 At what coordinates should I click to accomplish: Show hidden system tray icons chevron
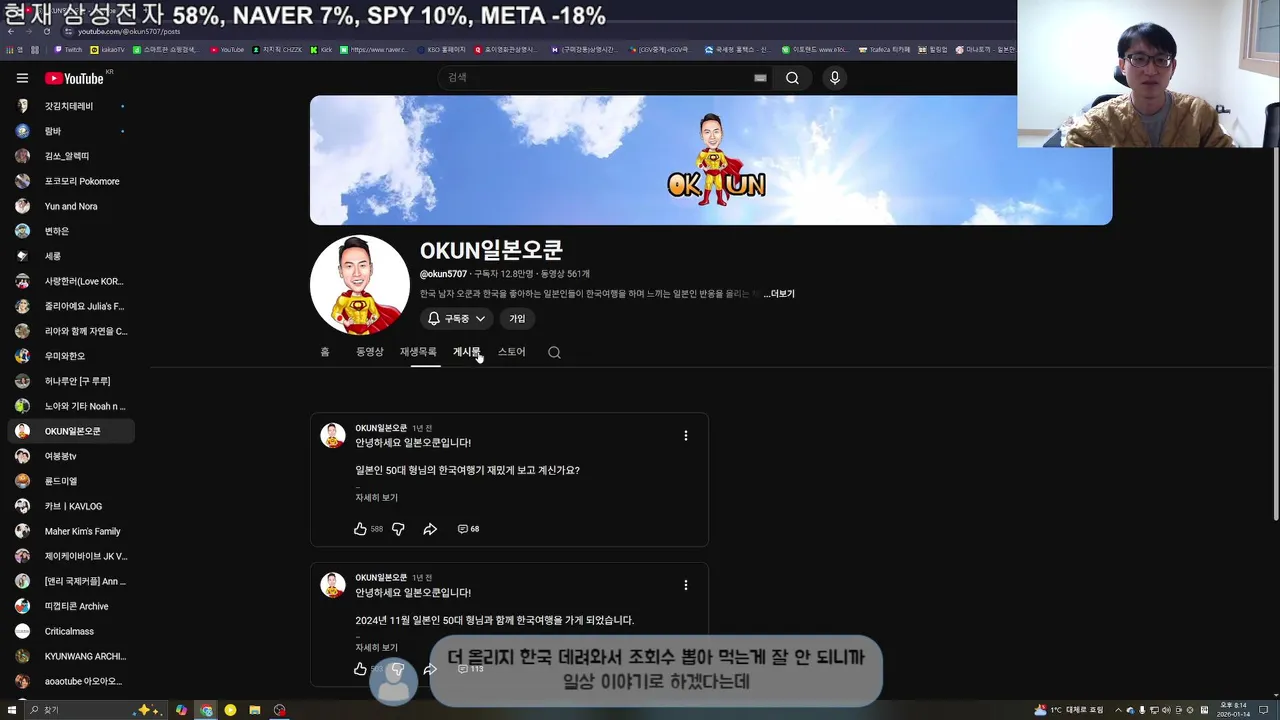(1118, 710)
